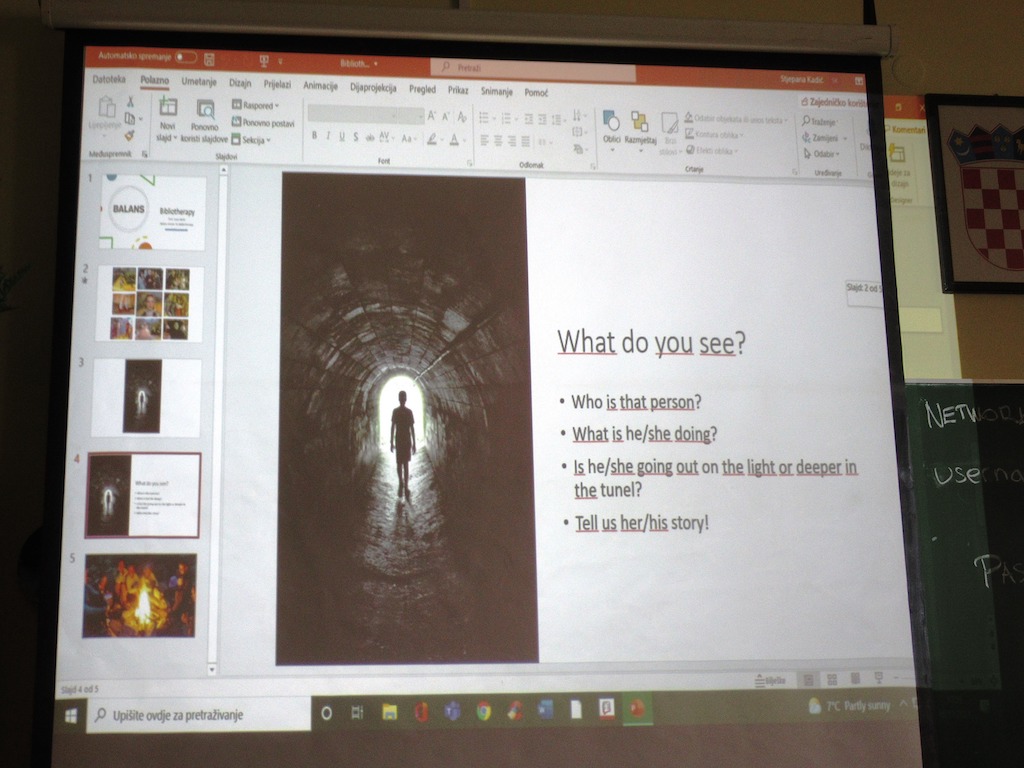The image size is (1024, 768).
Task: Toggle Strikethrough formatting
Action: click(370, 137)
